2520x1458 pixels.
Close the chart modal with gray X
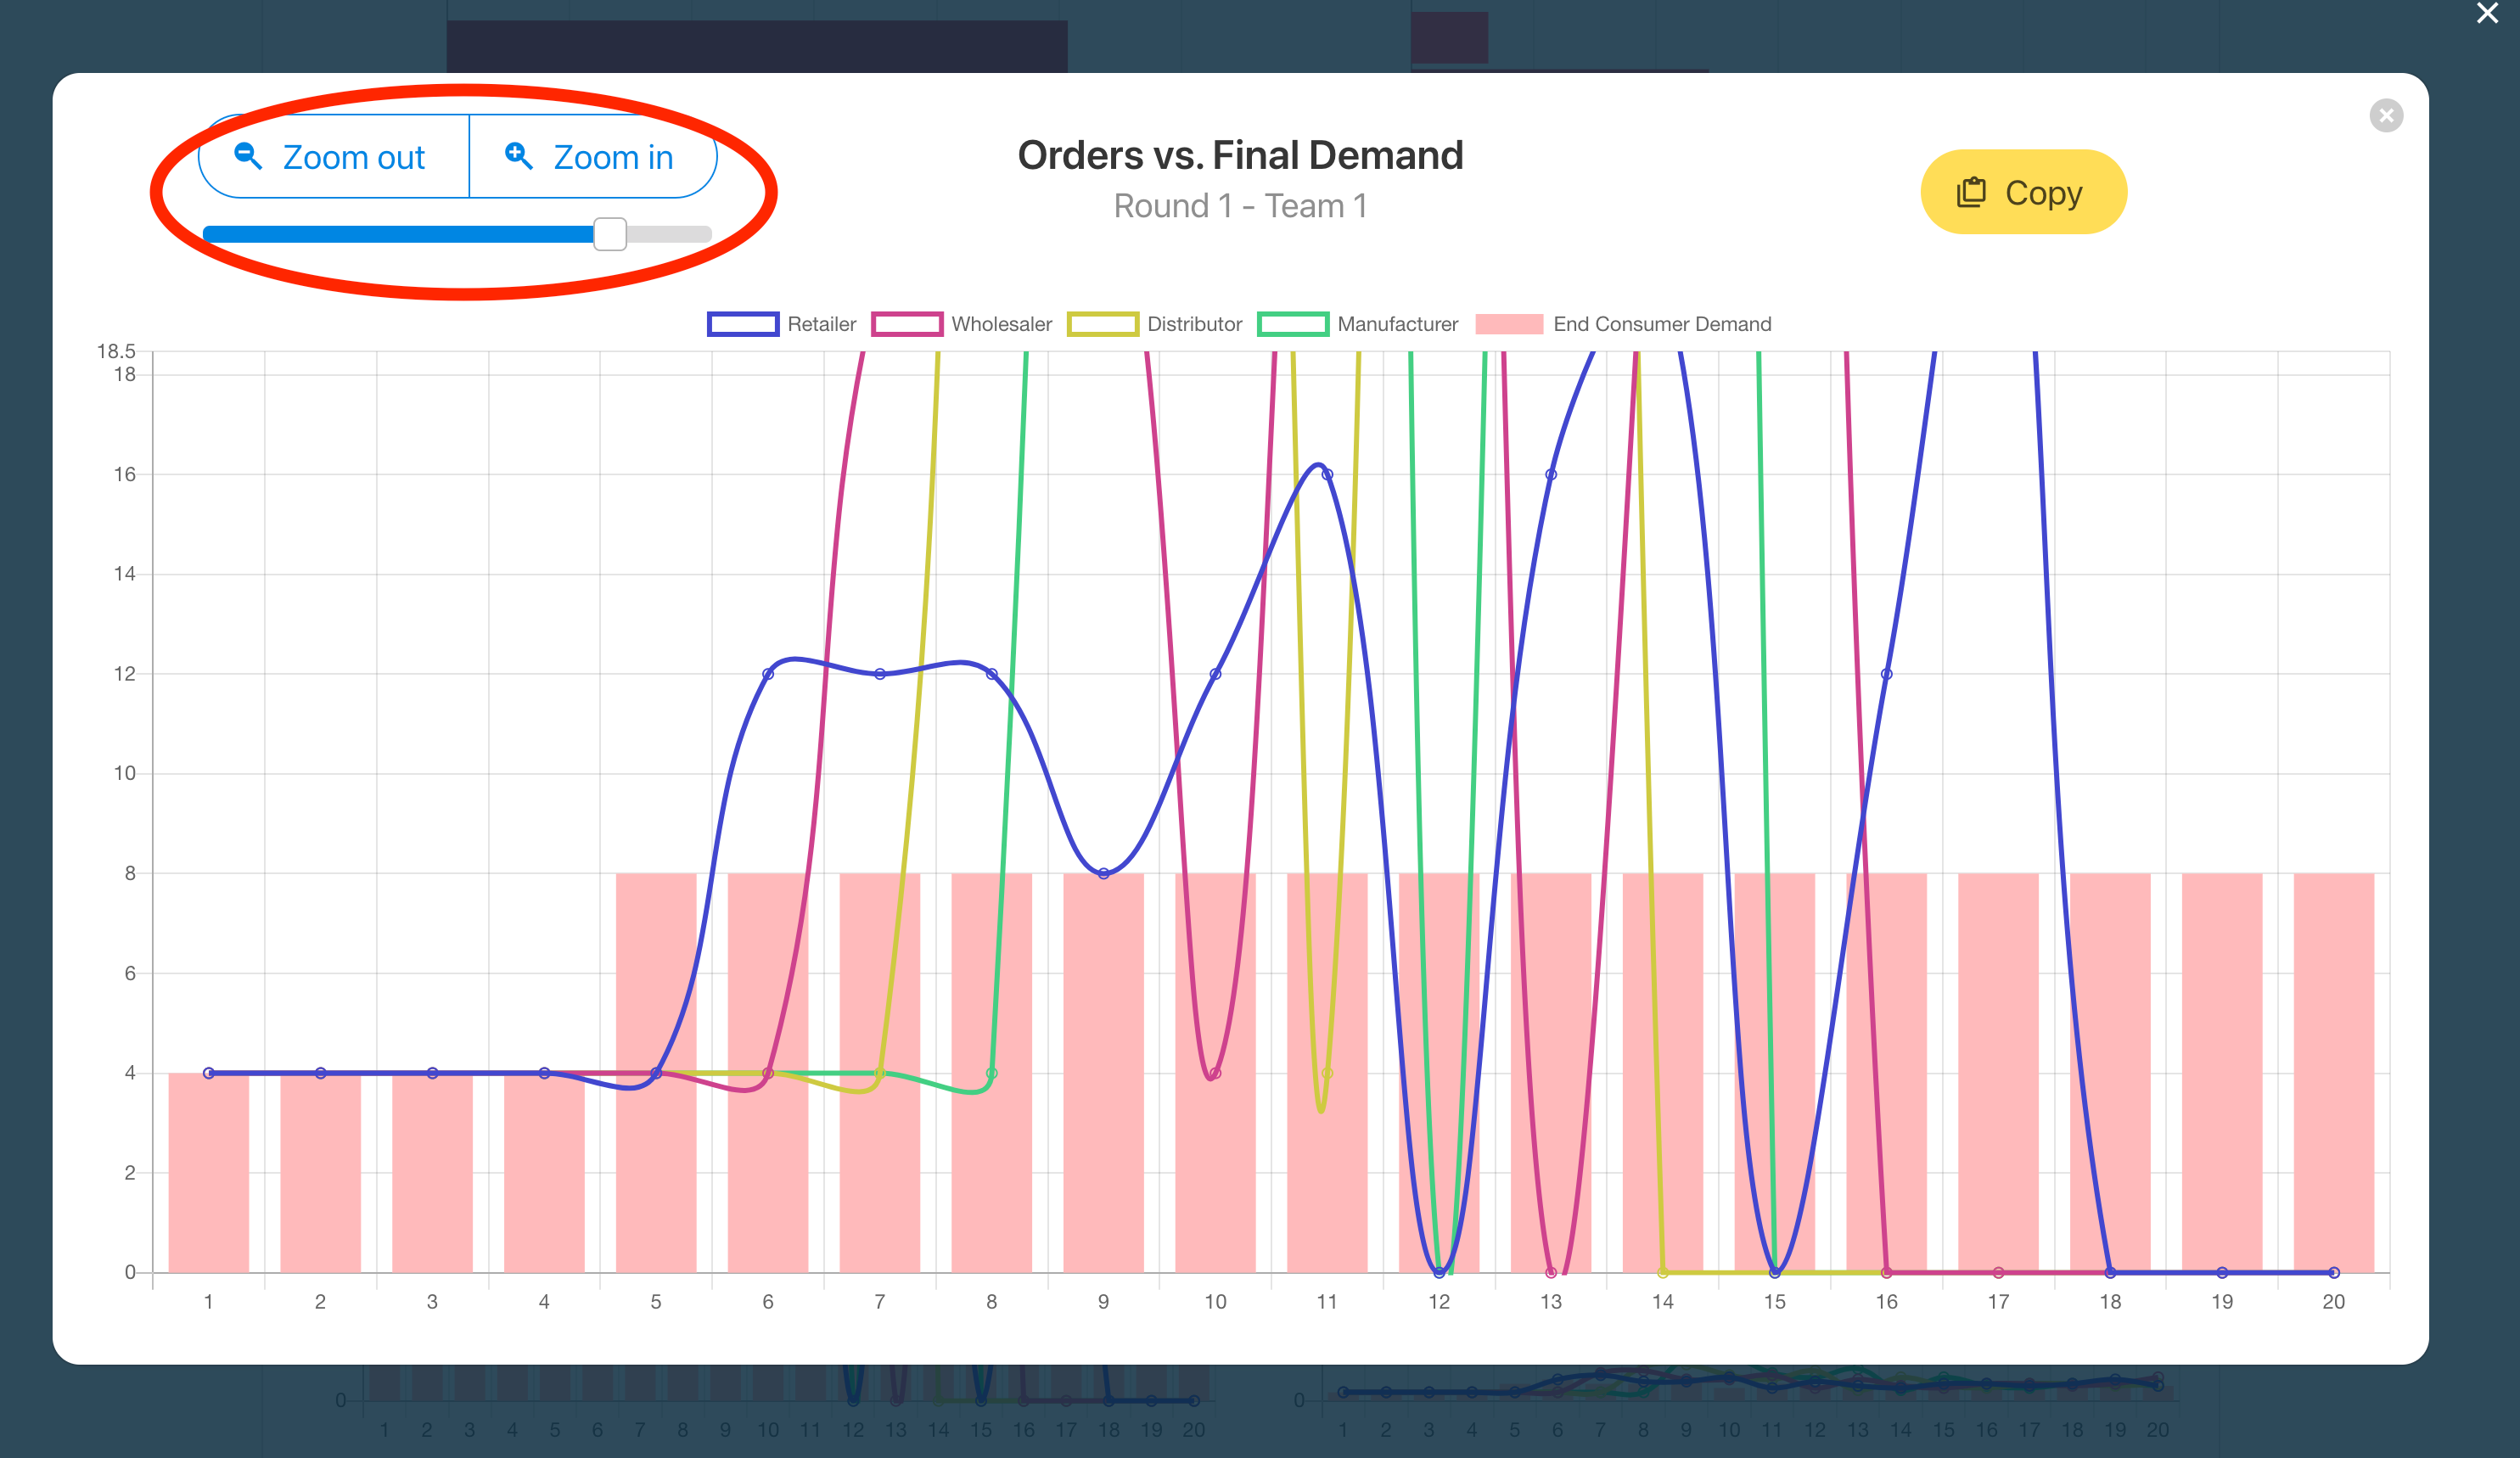2386,115
